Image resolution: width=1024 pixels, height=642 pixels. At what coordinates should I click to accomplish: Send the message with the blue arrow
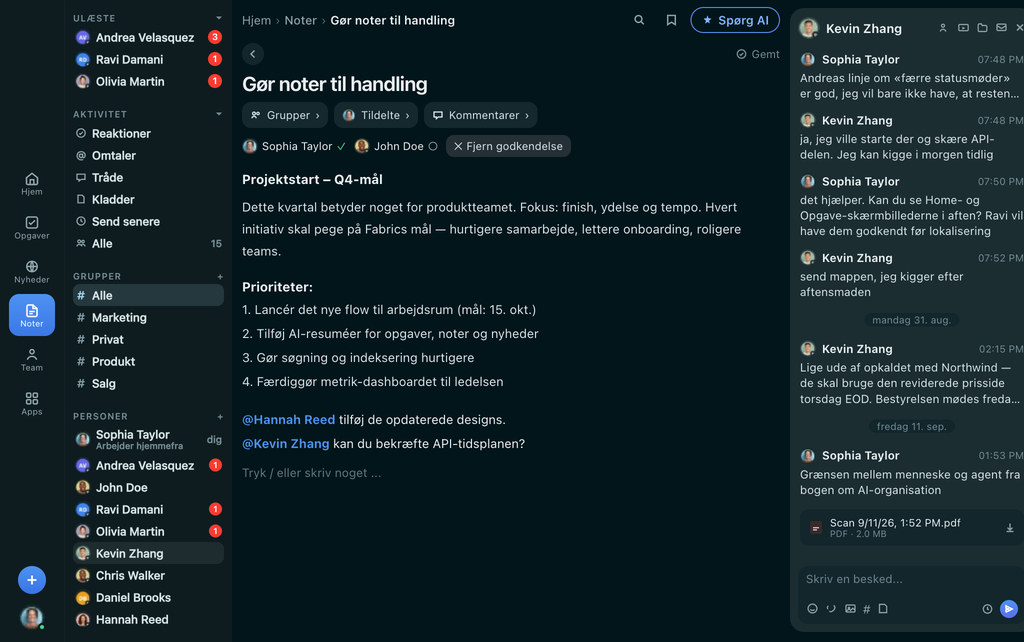[1009, 609]
